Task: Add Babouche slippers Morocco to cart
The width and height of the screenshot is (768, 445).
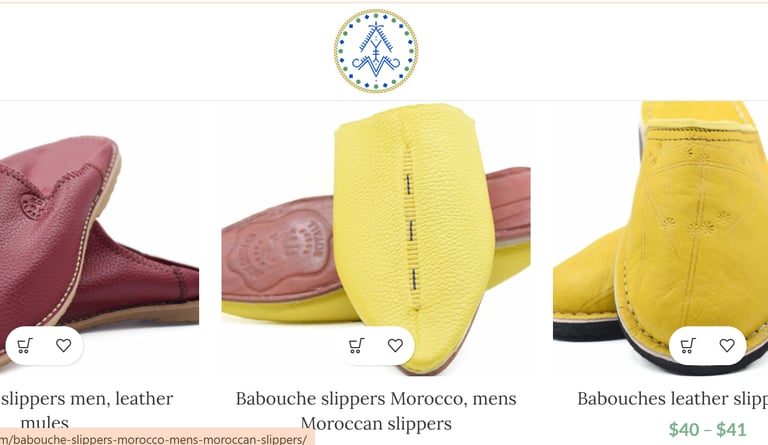Action: [356, 346]
